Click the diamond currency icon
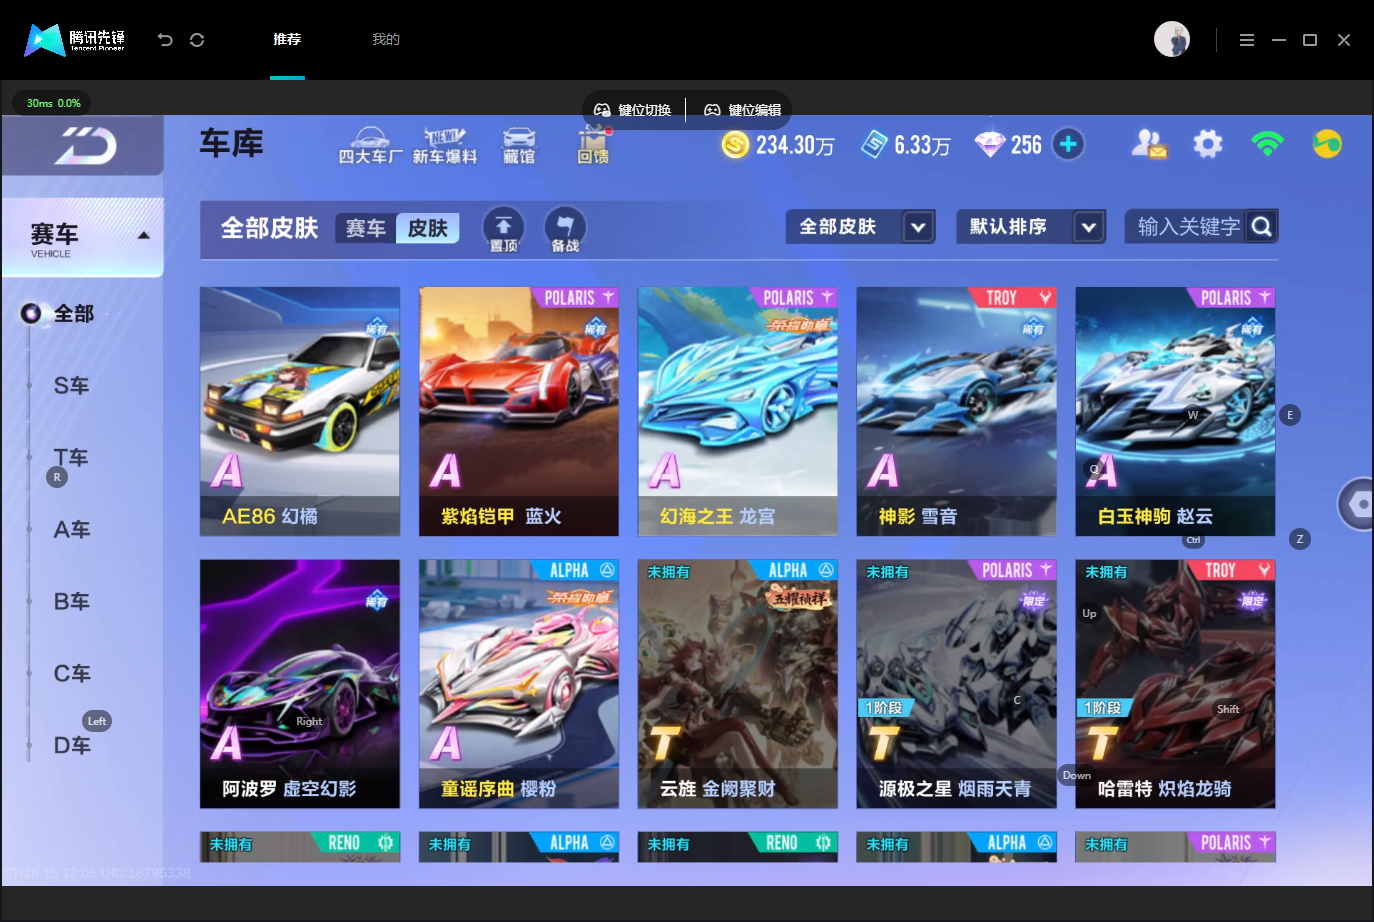 click(x=990, y=145)
